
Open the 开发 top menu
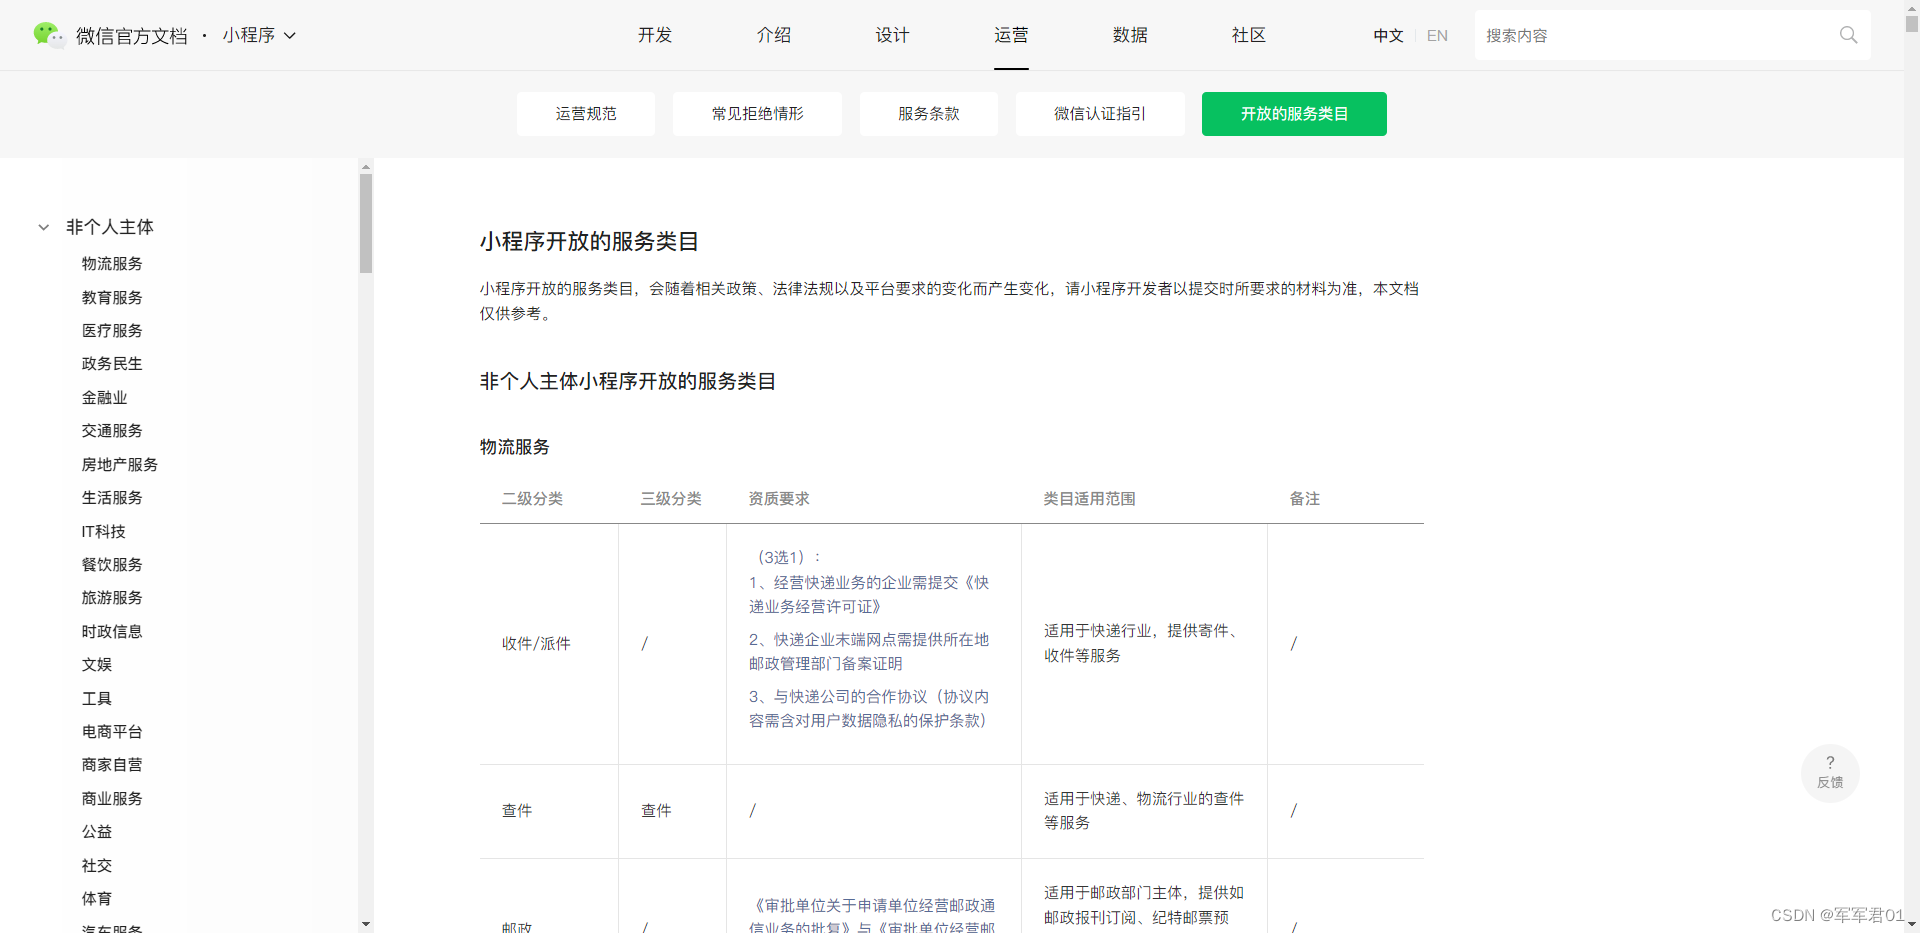pos(655,35)
